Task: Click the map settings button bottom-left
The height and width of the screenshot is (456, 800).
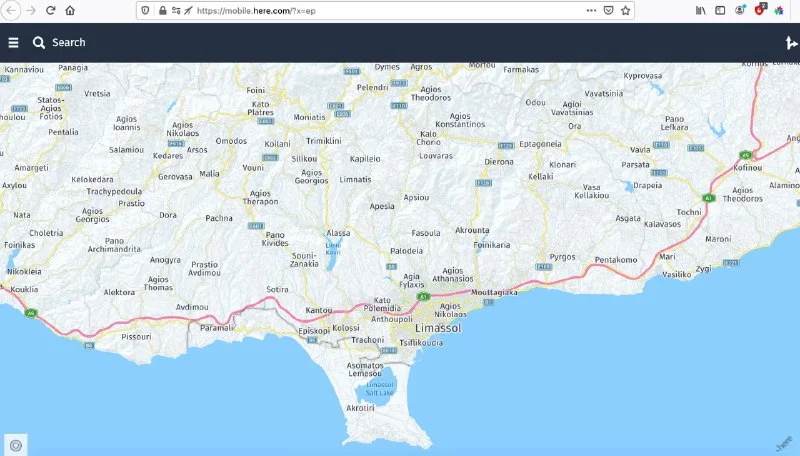Action: 15,445
